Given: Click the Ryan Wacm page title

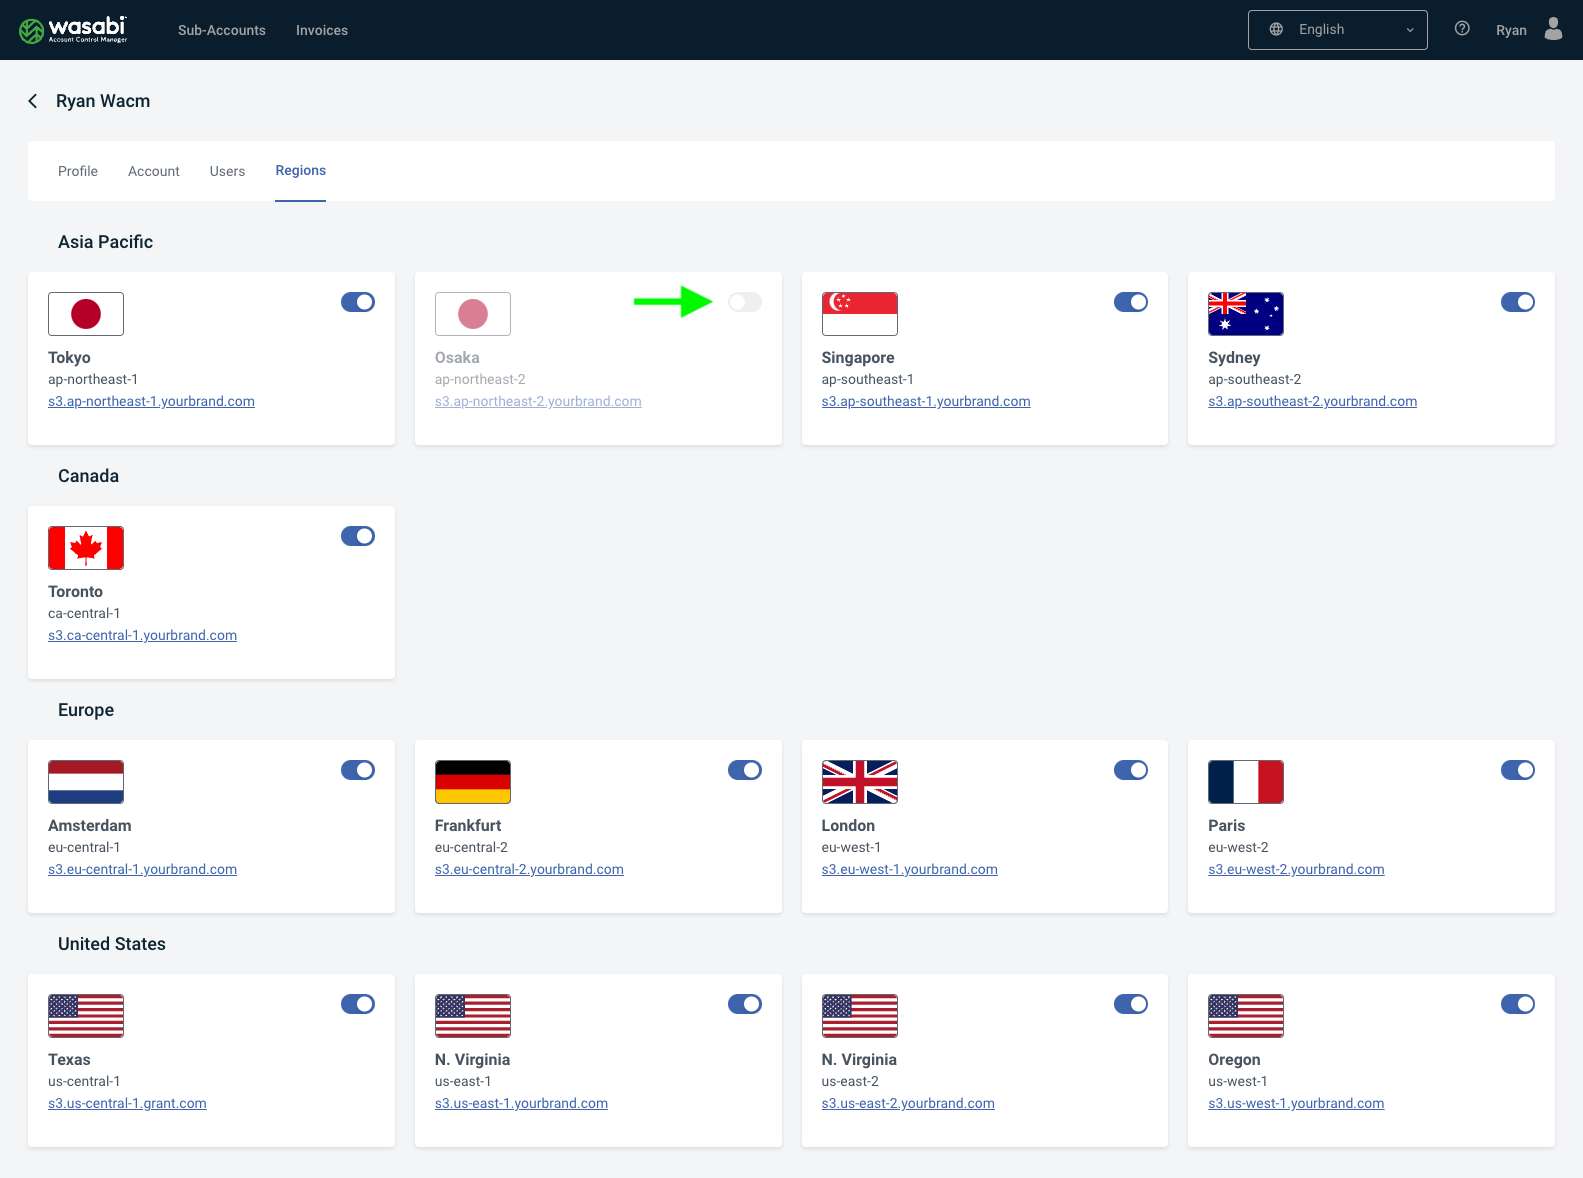Looking at the screenshot, I should pyautogui.click(x=103, y=101).
